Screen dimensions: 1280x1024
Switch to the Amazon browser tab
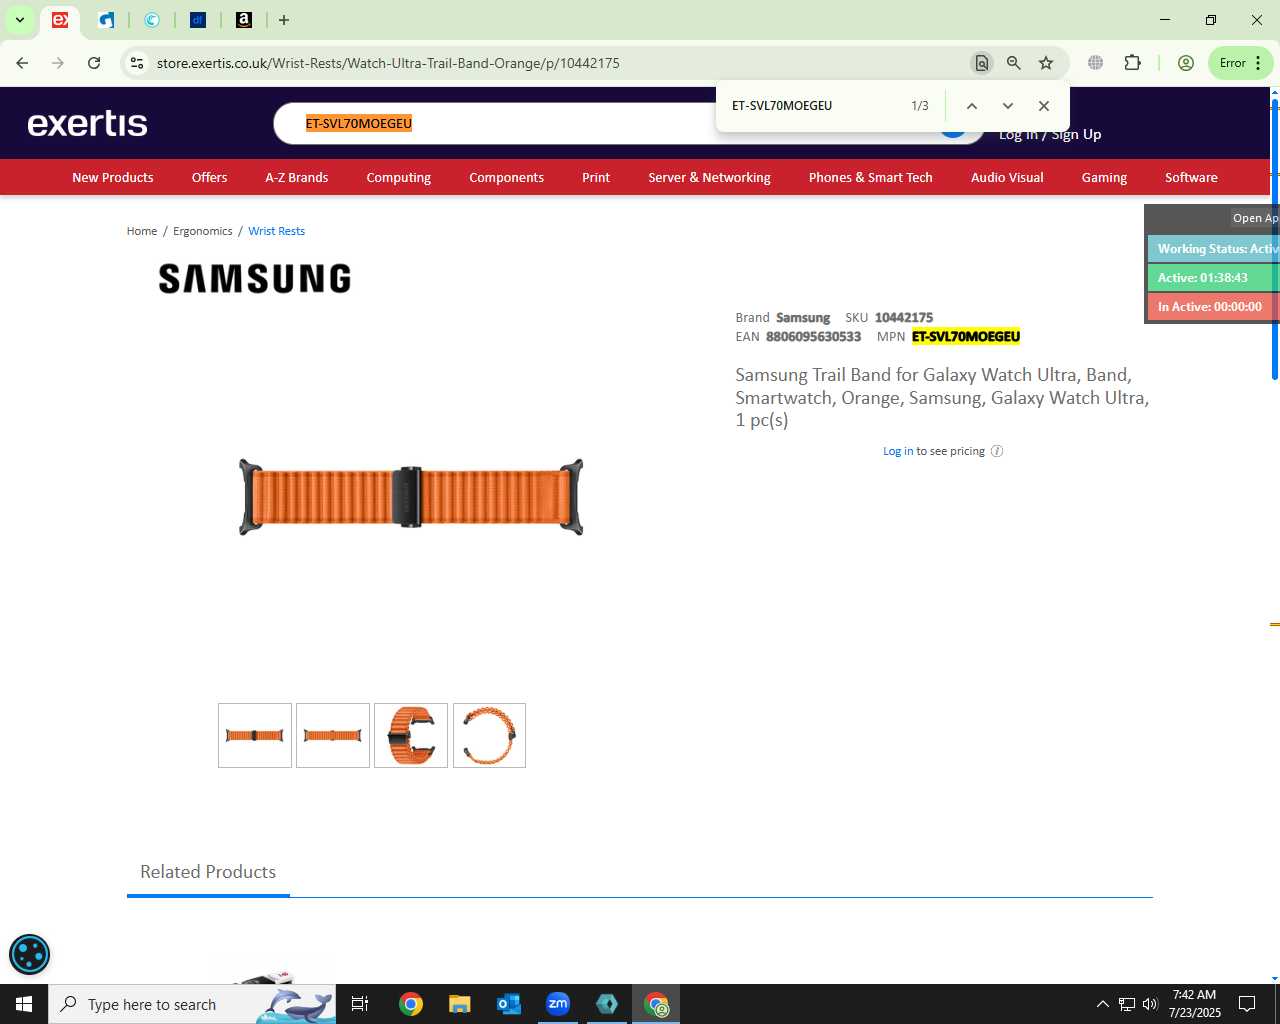[244, 20]
